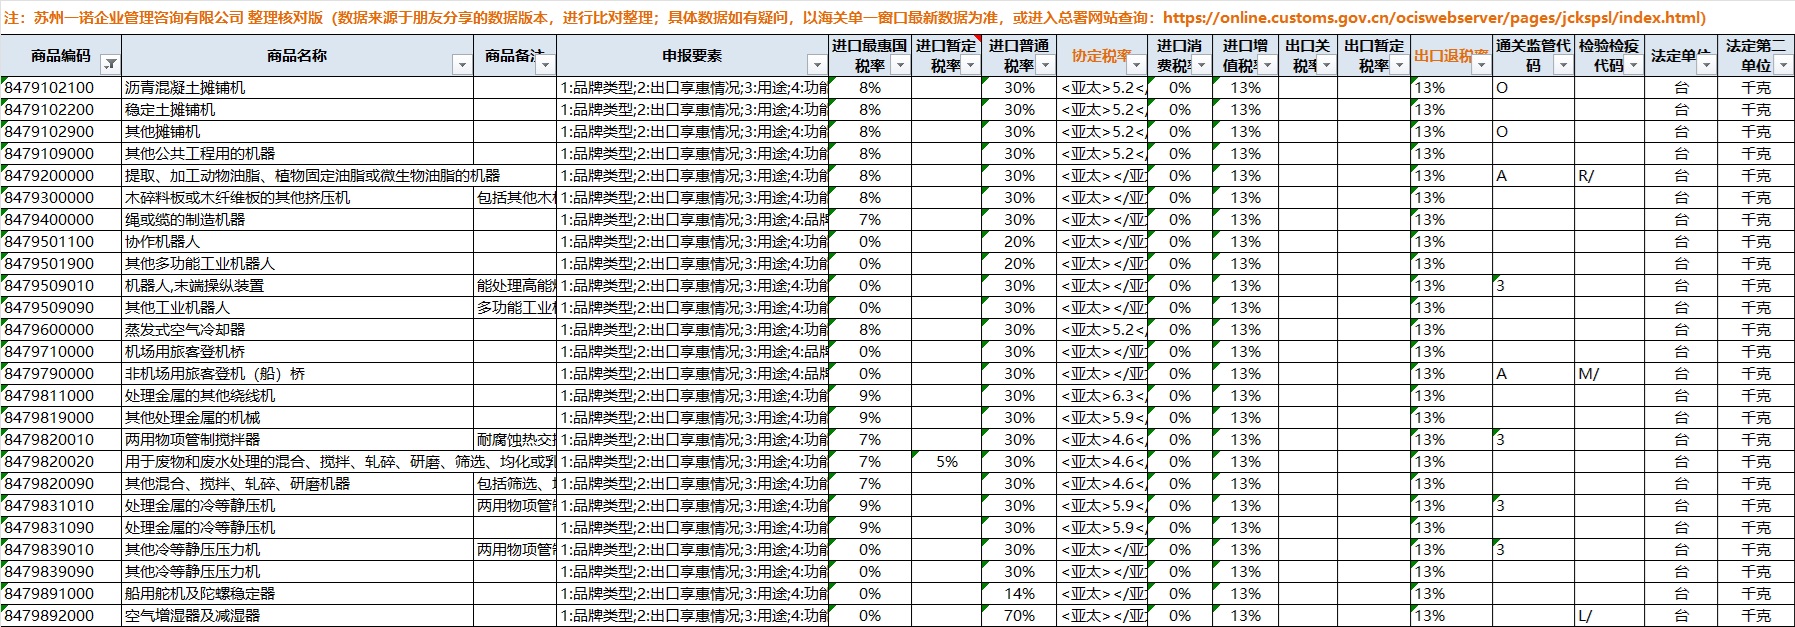The height and width of the screenshot is (627, 1795).
Task: Click the 进口暂定税率 filter arrow
Action: [x=970, y=65]
